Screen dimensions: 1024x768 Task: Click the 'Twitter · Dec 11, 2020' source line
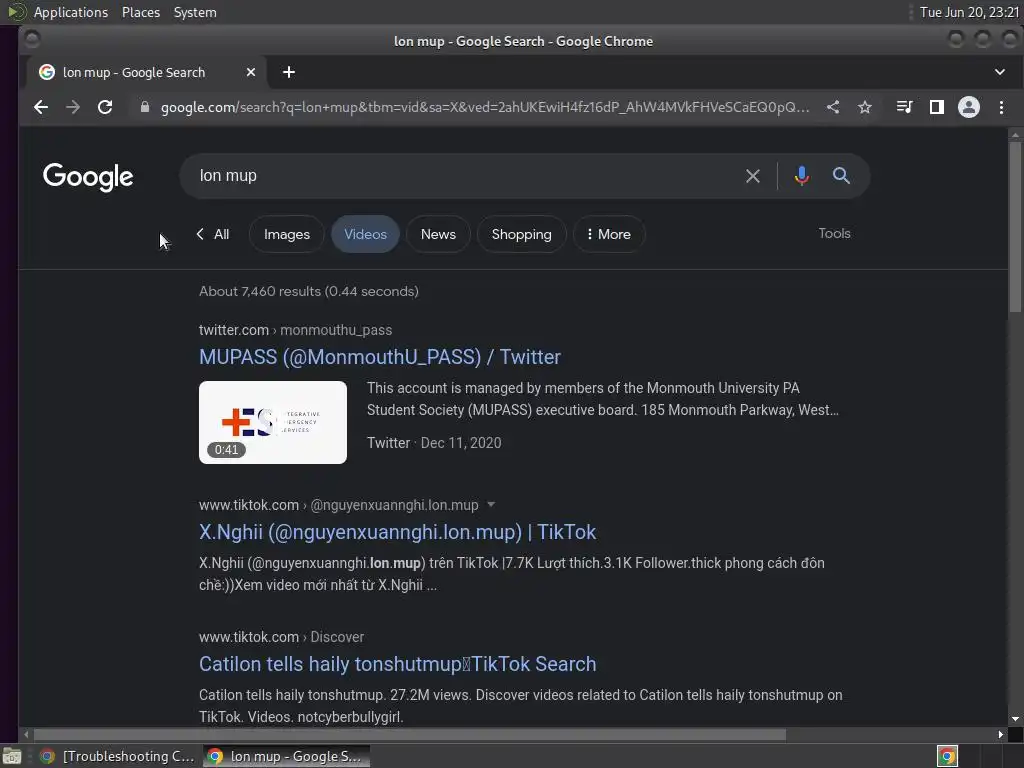click(x=434, y=443)
